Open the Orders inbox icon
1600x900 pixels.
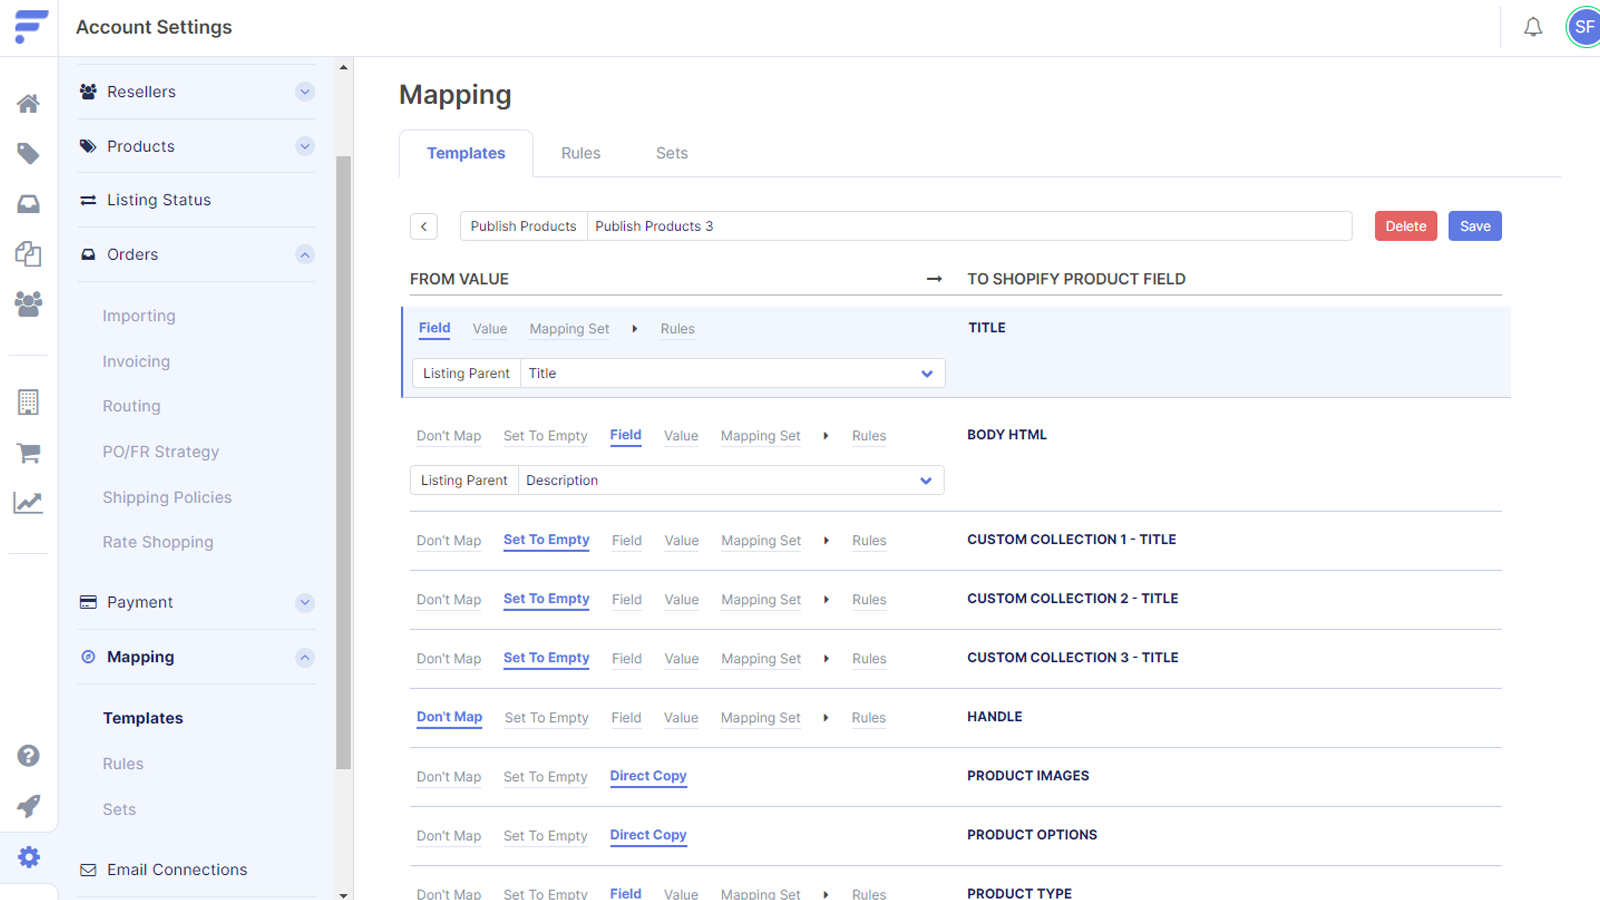point(29,203)
